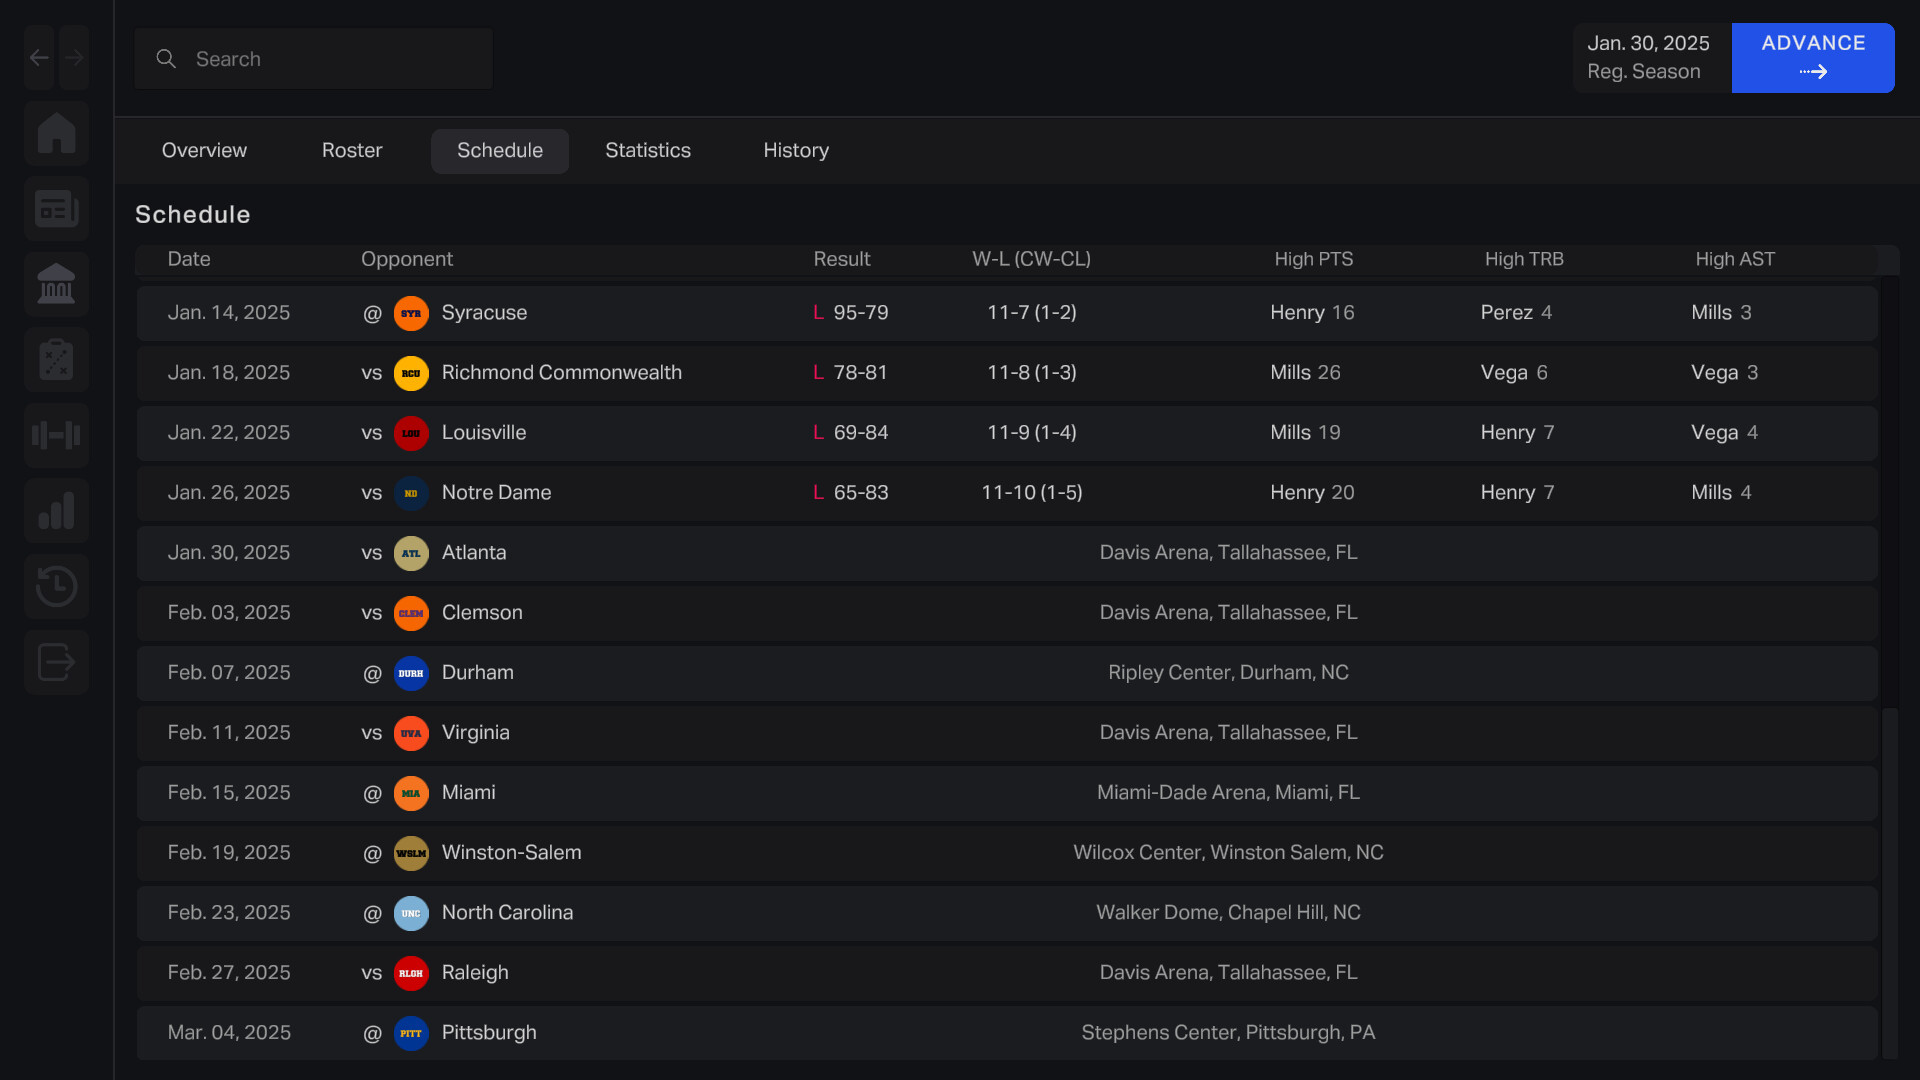
Task: Open the strategy clipboard sidebar icon
Action: tap(56, 360)
